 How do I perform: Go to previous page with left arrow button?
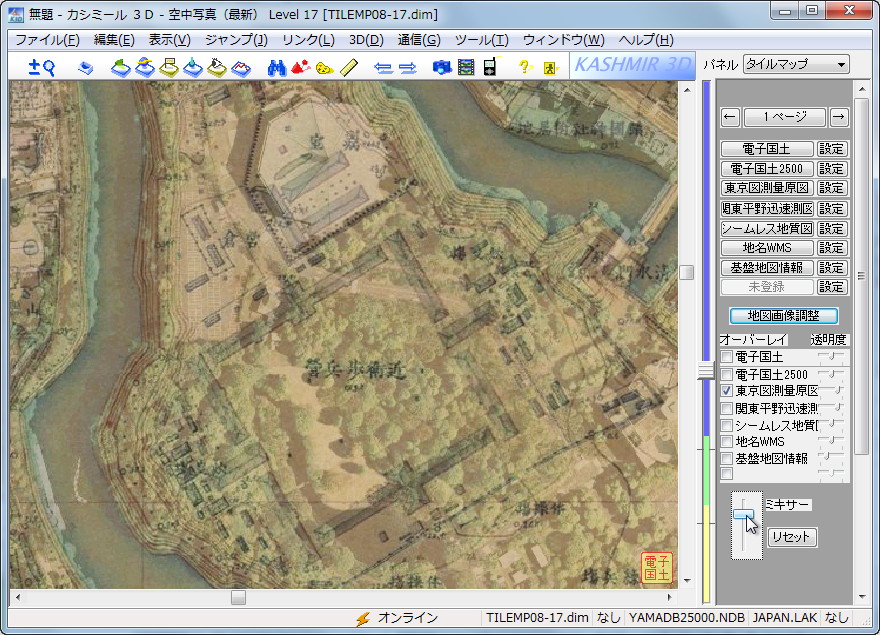click(730, 117)
